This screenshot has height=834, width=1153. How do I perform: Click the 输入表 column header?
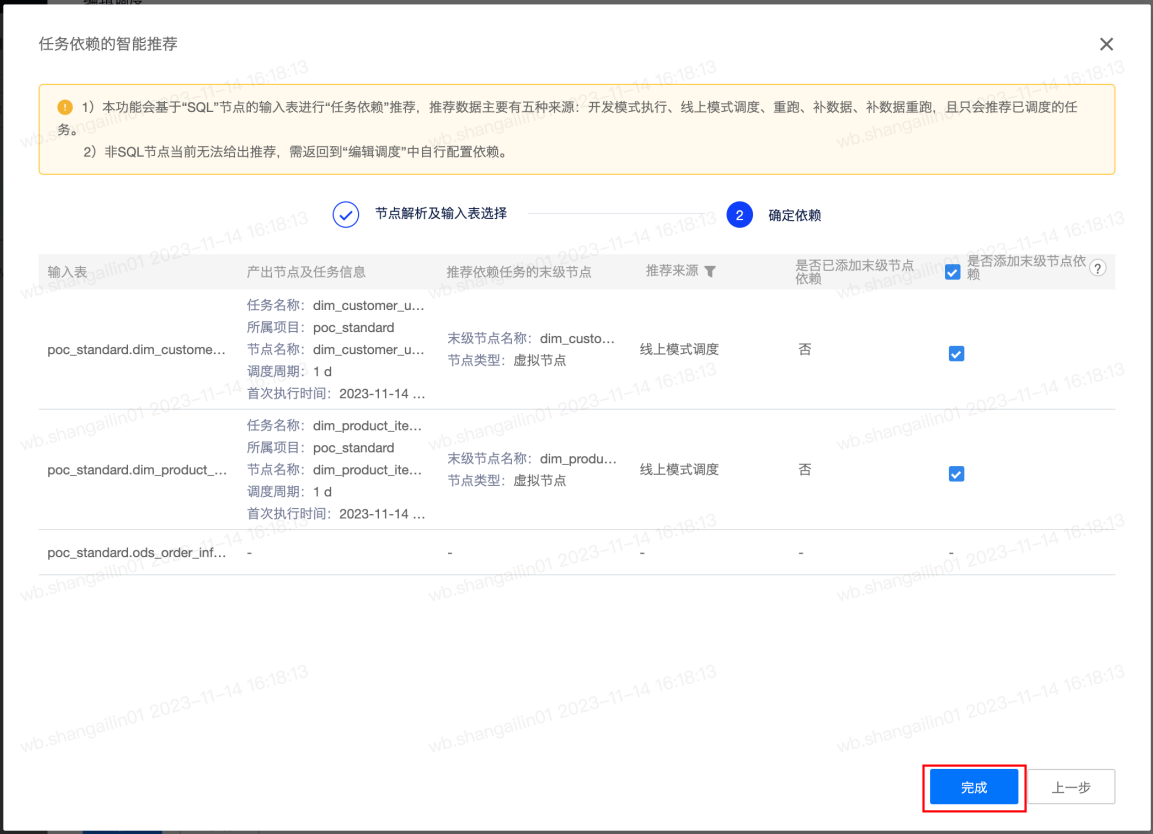click(x=67, y=272)
